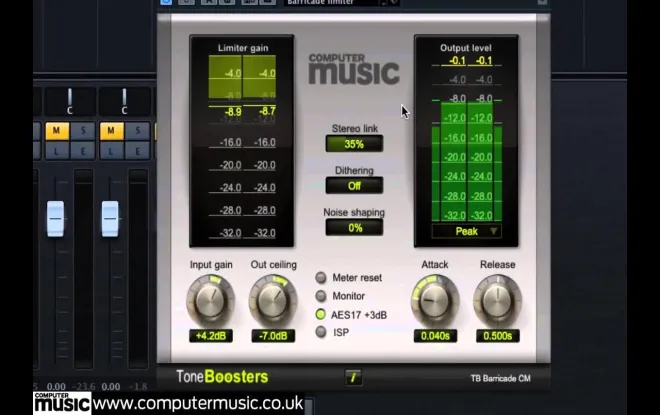
Task: Click the Dithering Off selector
Action: [354, 186]
